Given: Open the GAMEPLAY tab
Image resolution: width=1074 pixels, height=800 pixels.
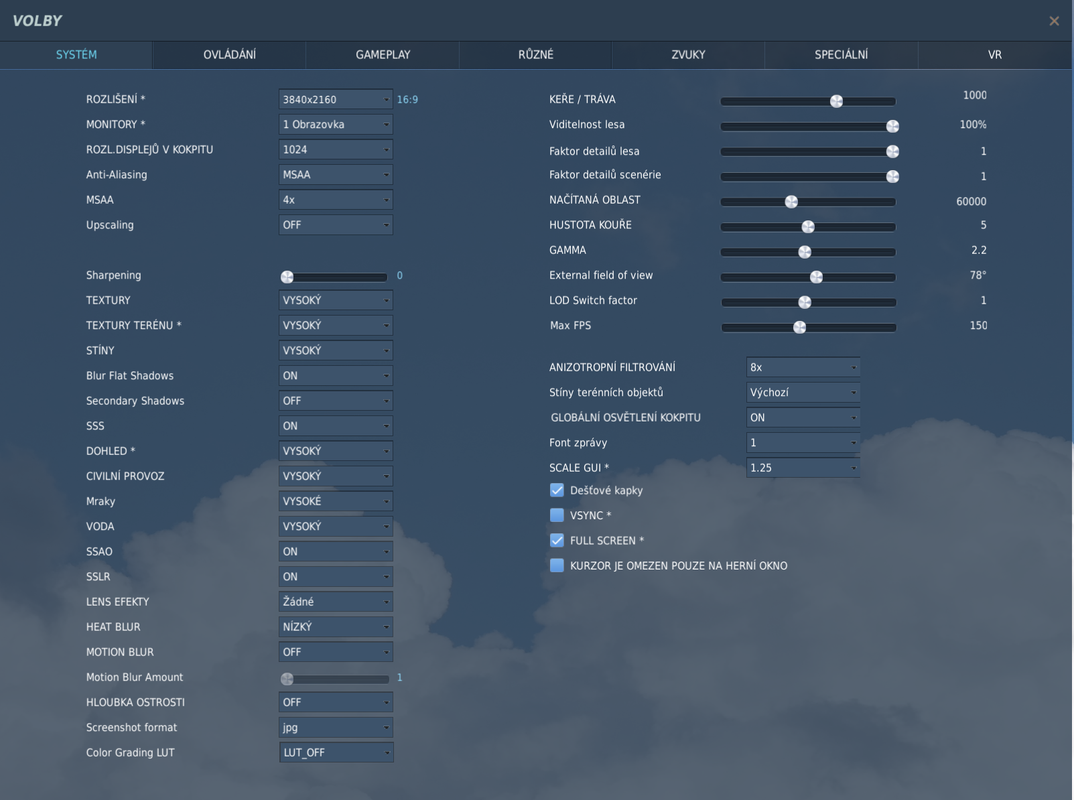Looking at the screenshot, I should [383, 55].
